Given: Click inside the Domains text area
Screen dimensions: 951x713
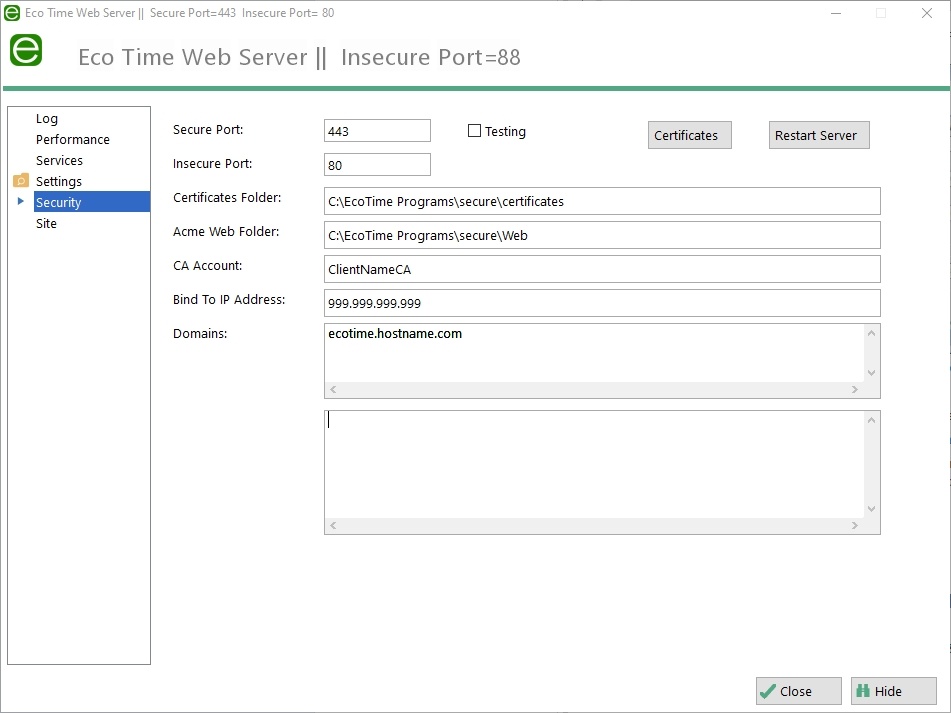Looking at the screenshot, I should coord(594,353).
